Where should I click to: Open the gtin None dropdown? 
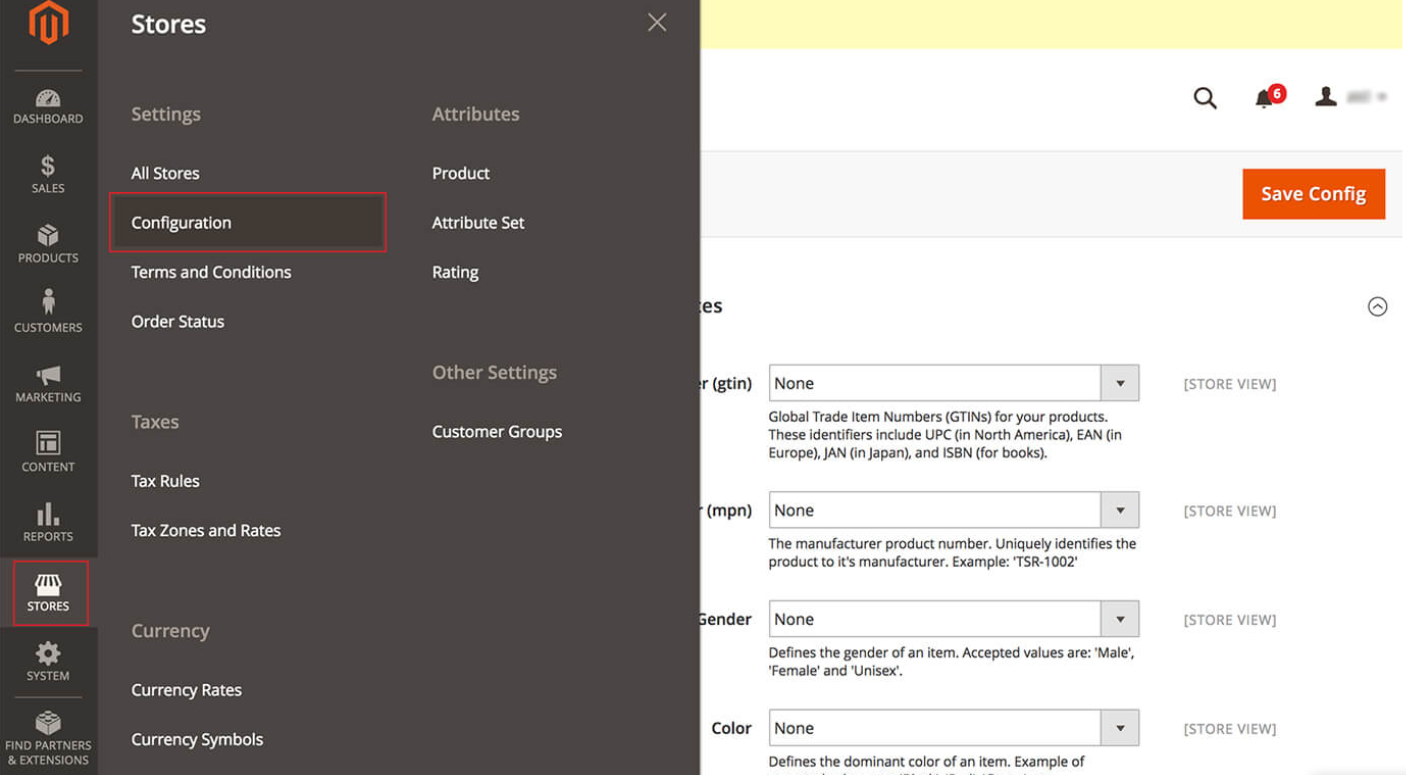(x=954, y=383)
